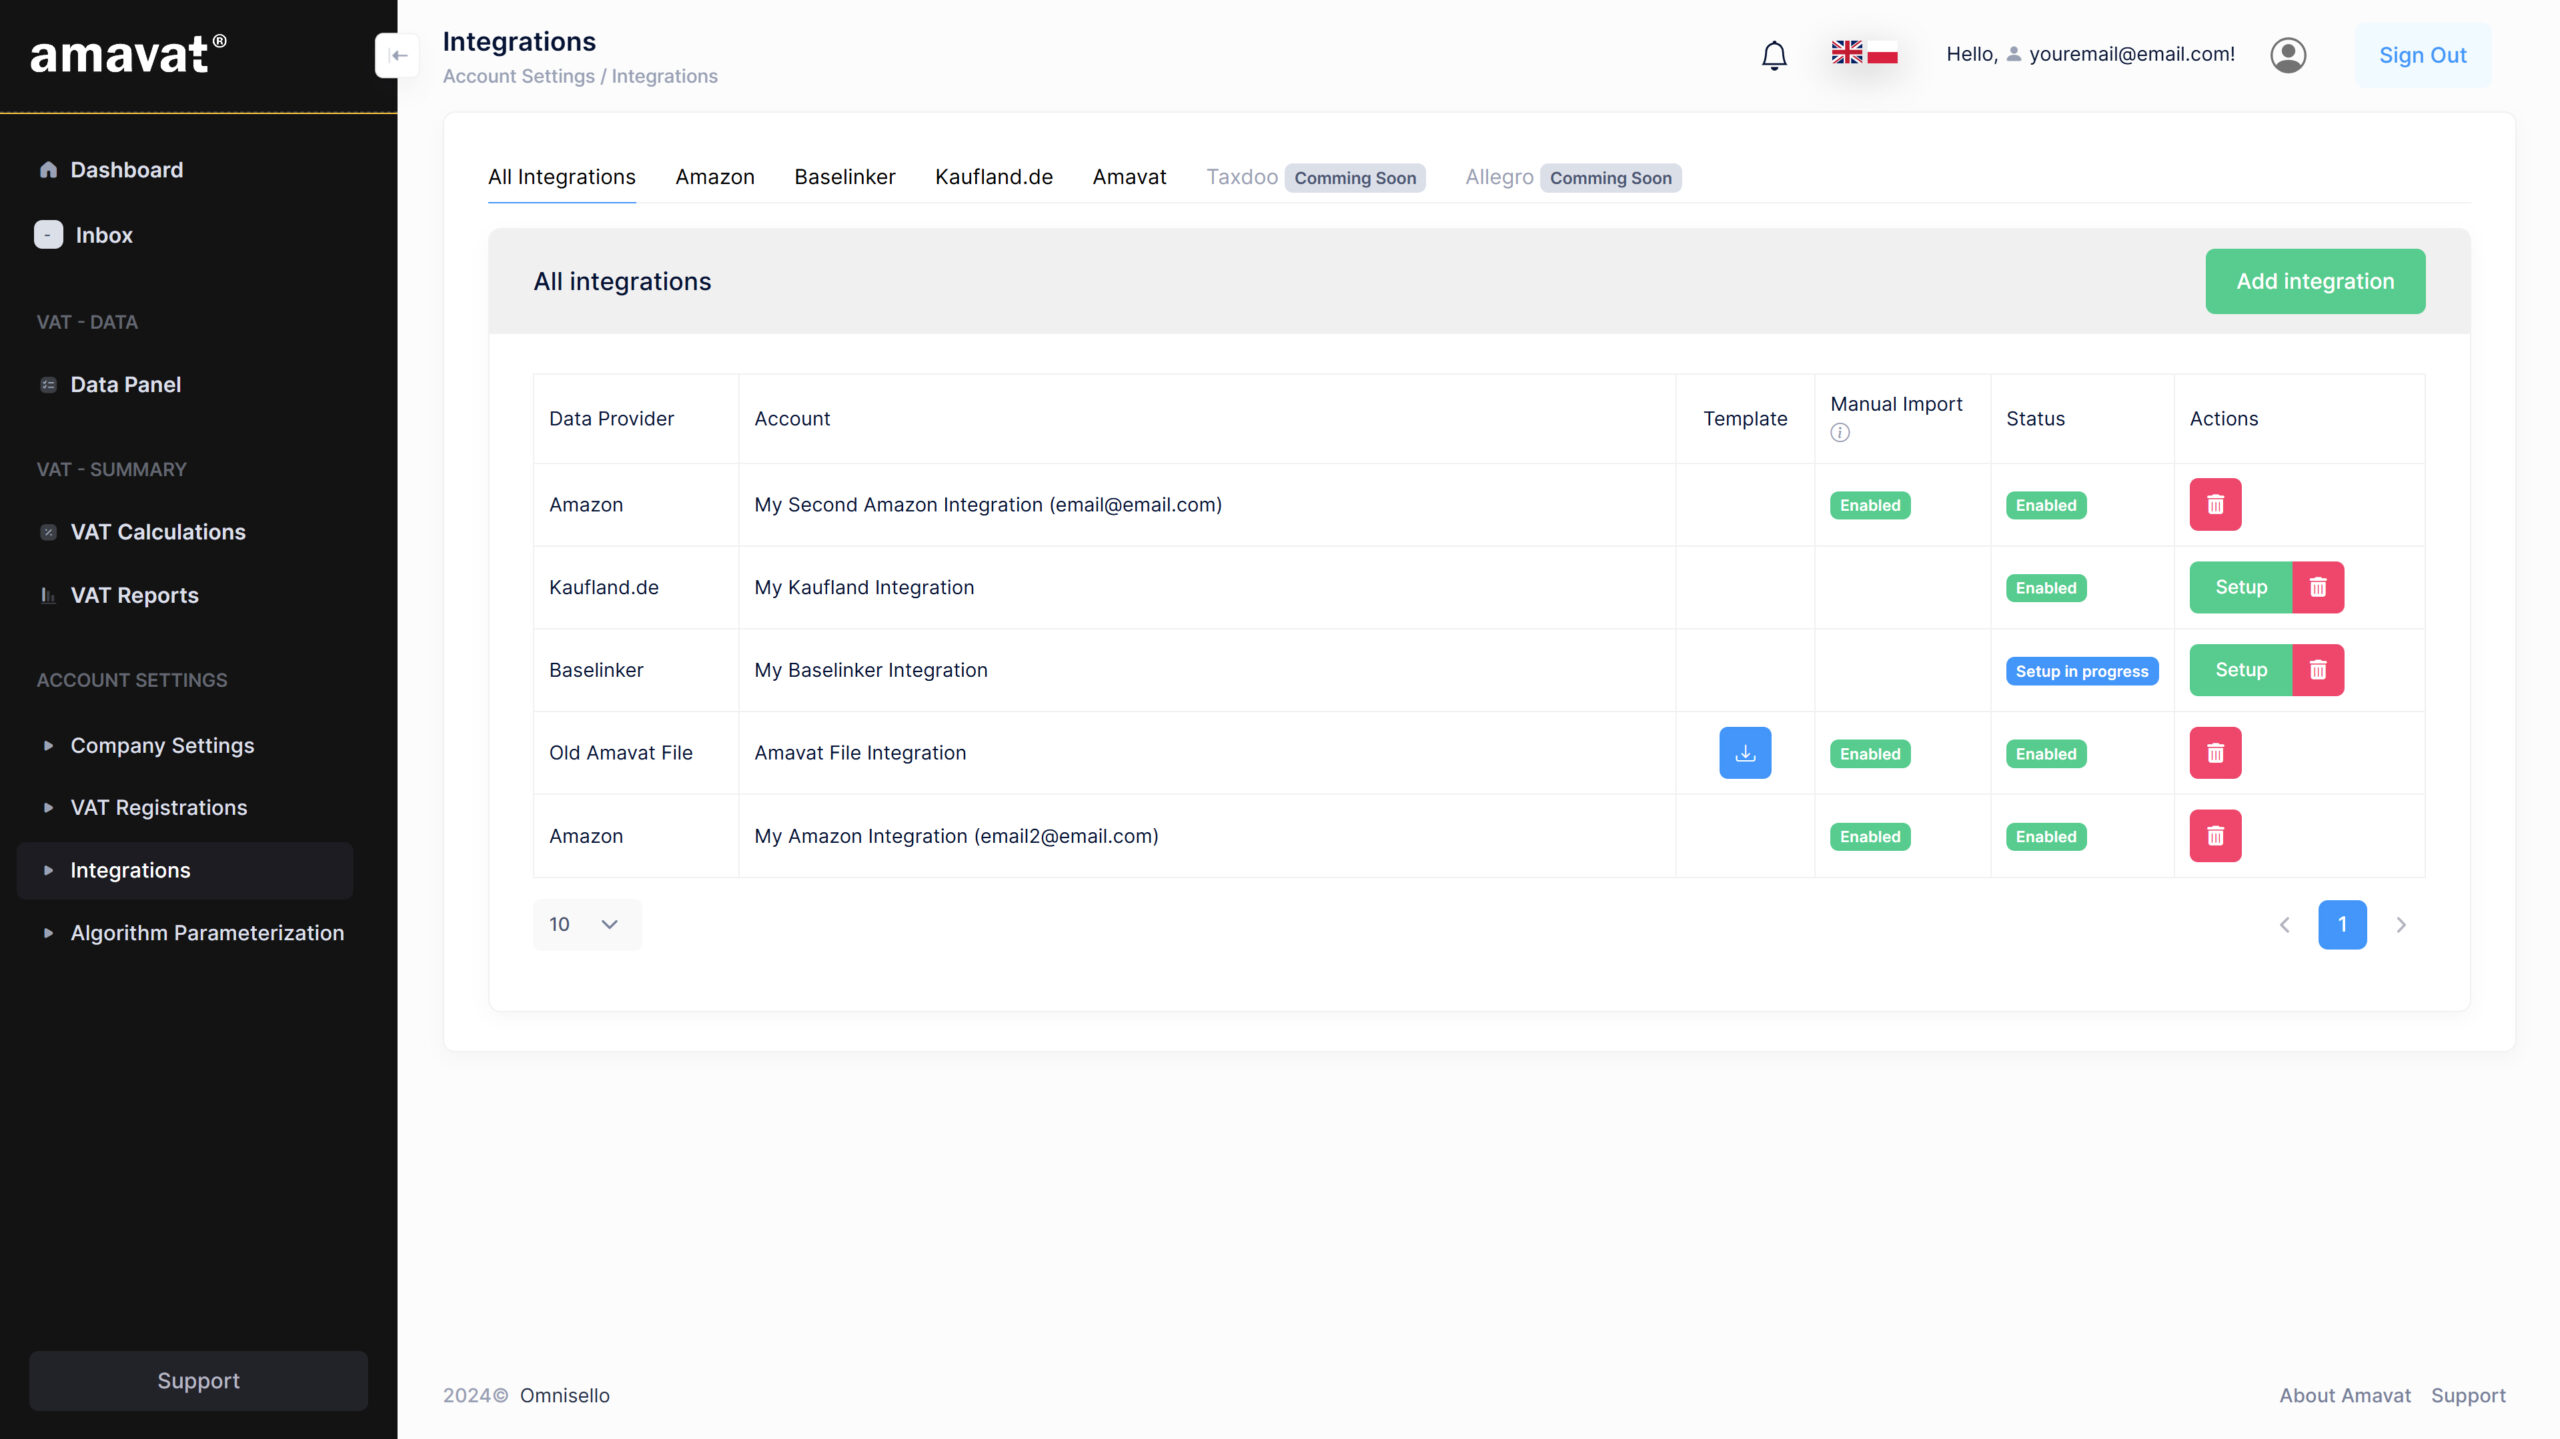The image size is (2560, 1439).
Task: Click the youremail@email.com greeting text
Action: 2131,54
